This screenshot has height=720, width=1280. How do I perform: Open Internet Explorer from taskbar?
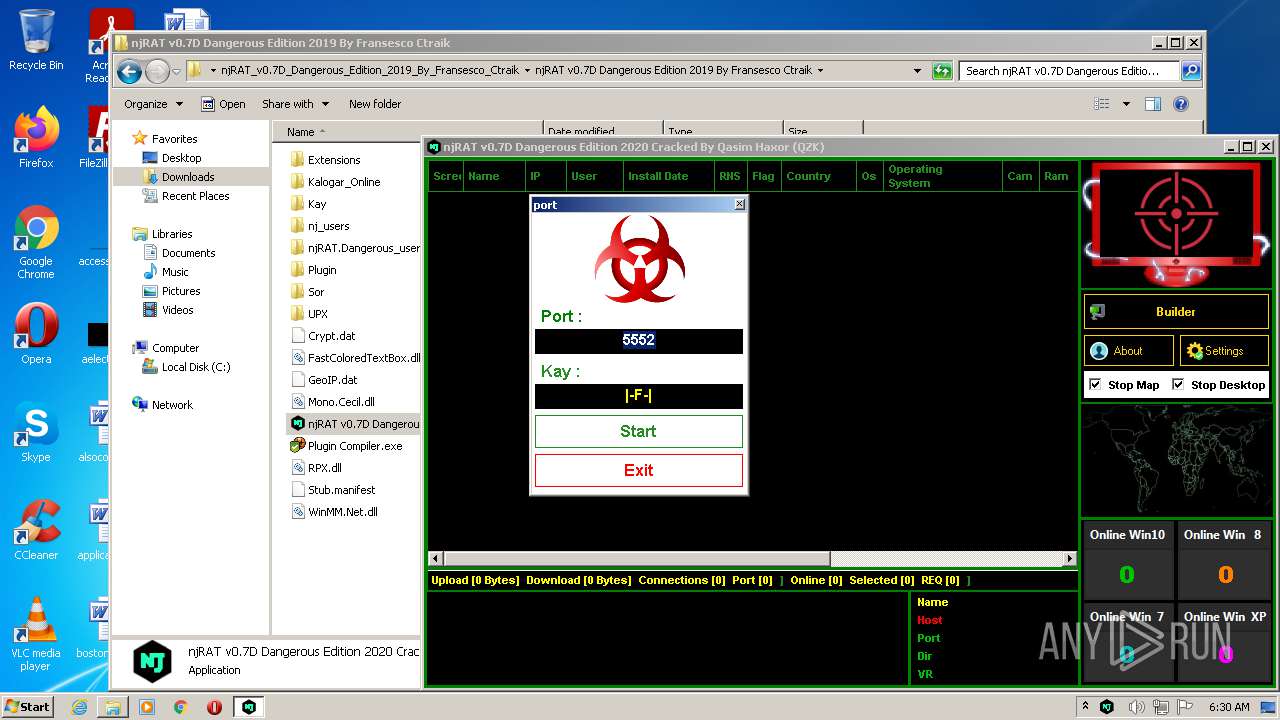coord(79,707)
